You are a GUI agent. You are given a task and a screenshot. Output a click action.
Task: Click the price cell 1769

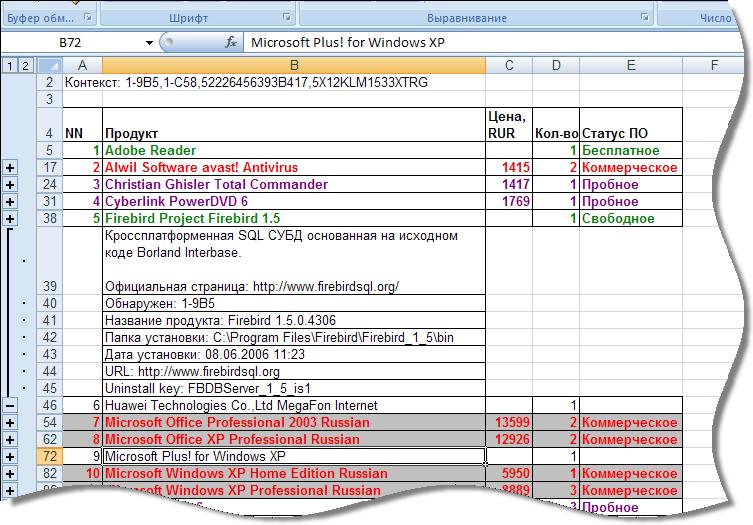[509, 201]
